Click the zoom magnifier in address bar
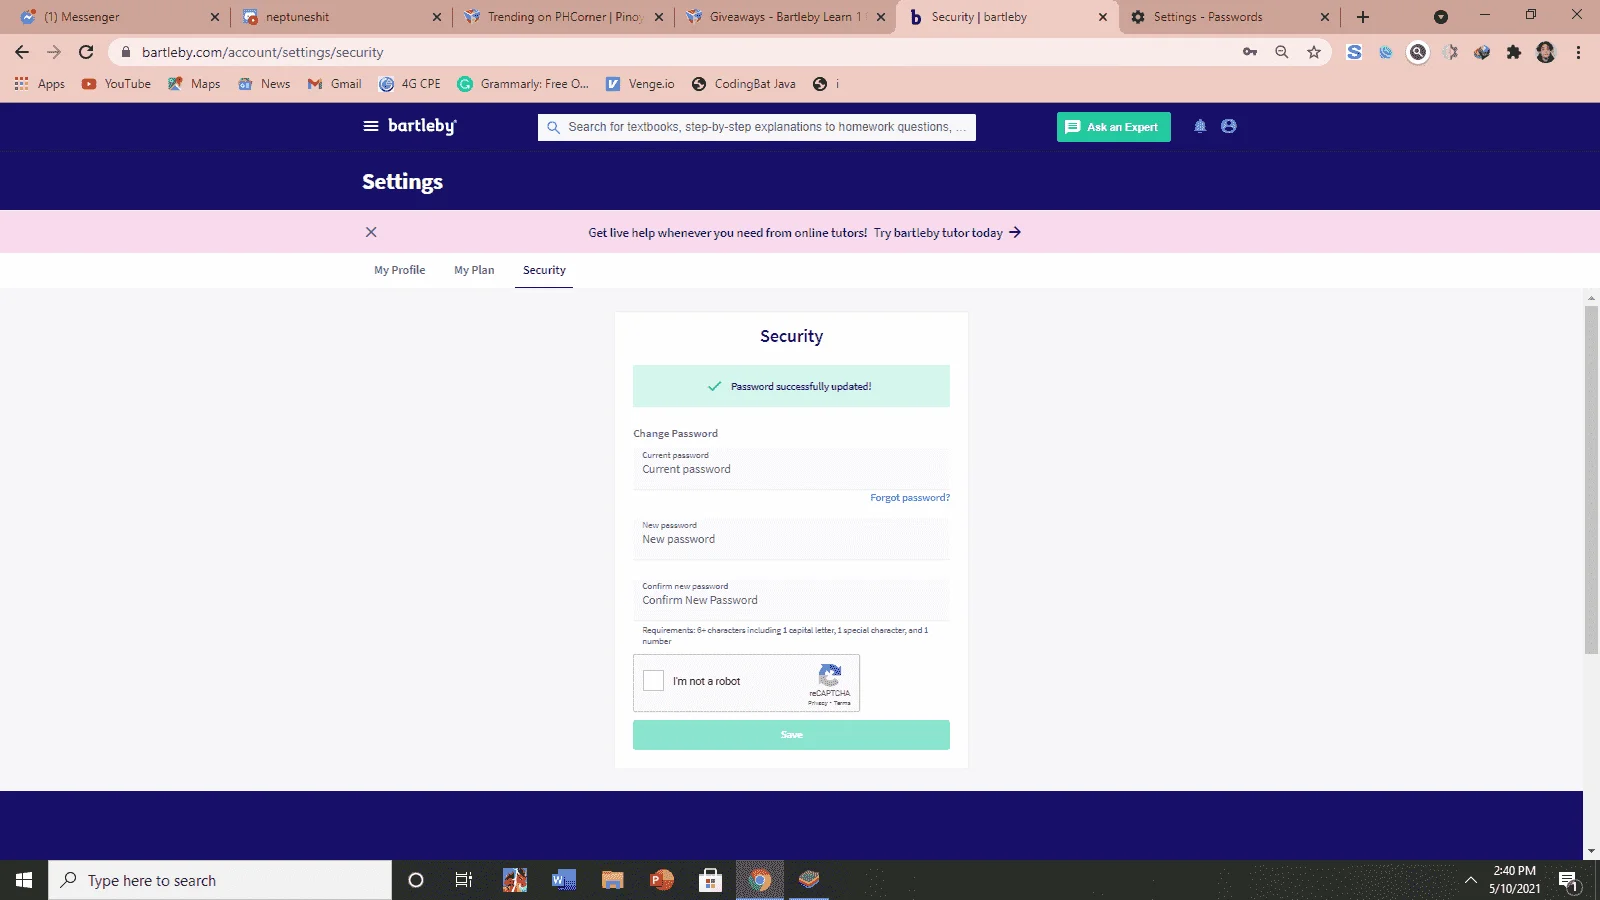Image resolution: width=1600 pixels, height=900 pixels. 1282,52
